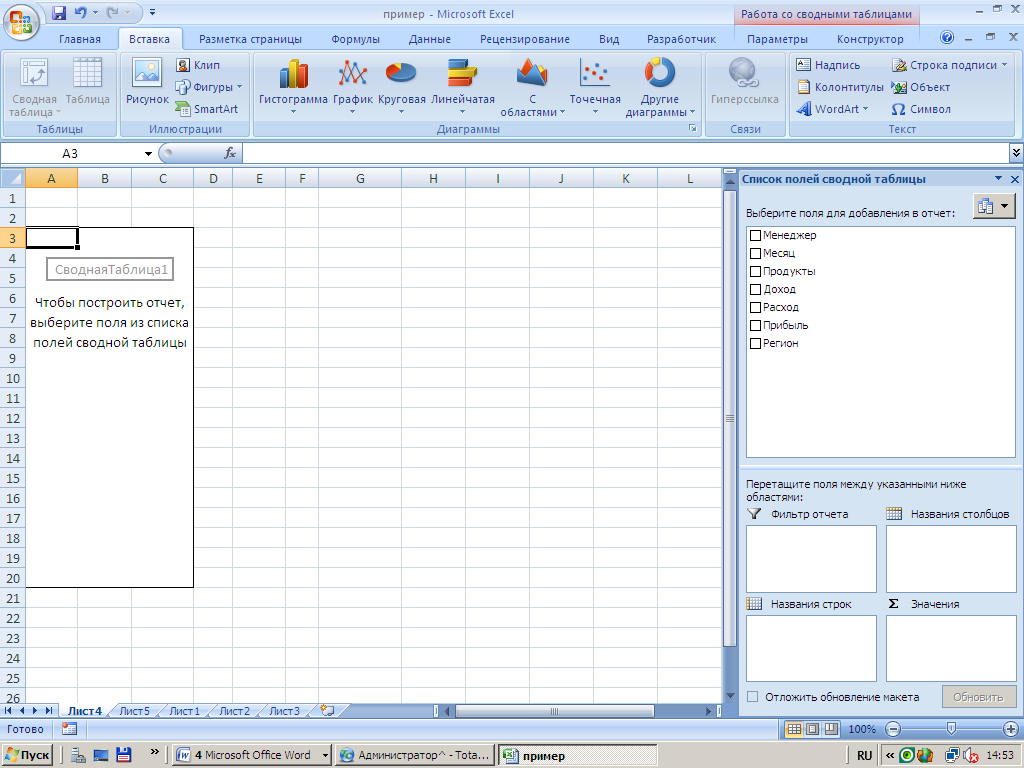Check the Прибыль field
Viewport: 1024px width, 768px height.
coord(756,325)
